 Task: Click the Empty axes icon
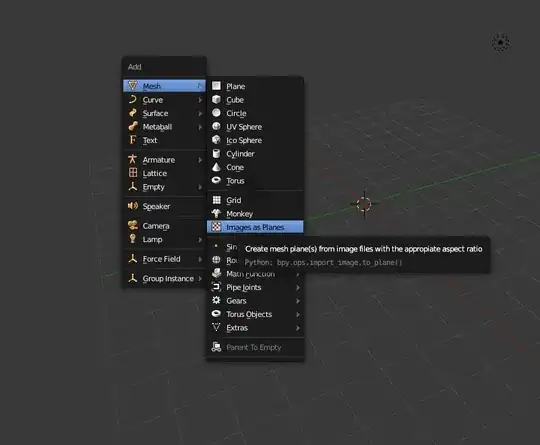(133, 186)
